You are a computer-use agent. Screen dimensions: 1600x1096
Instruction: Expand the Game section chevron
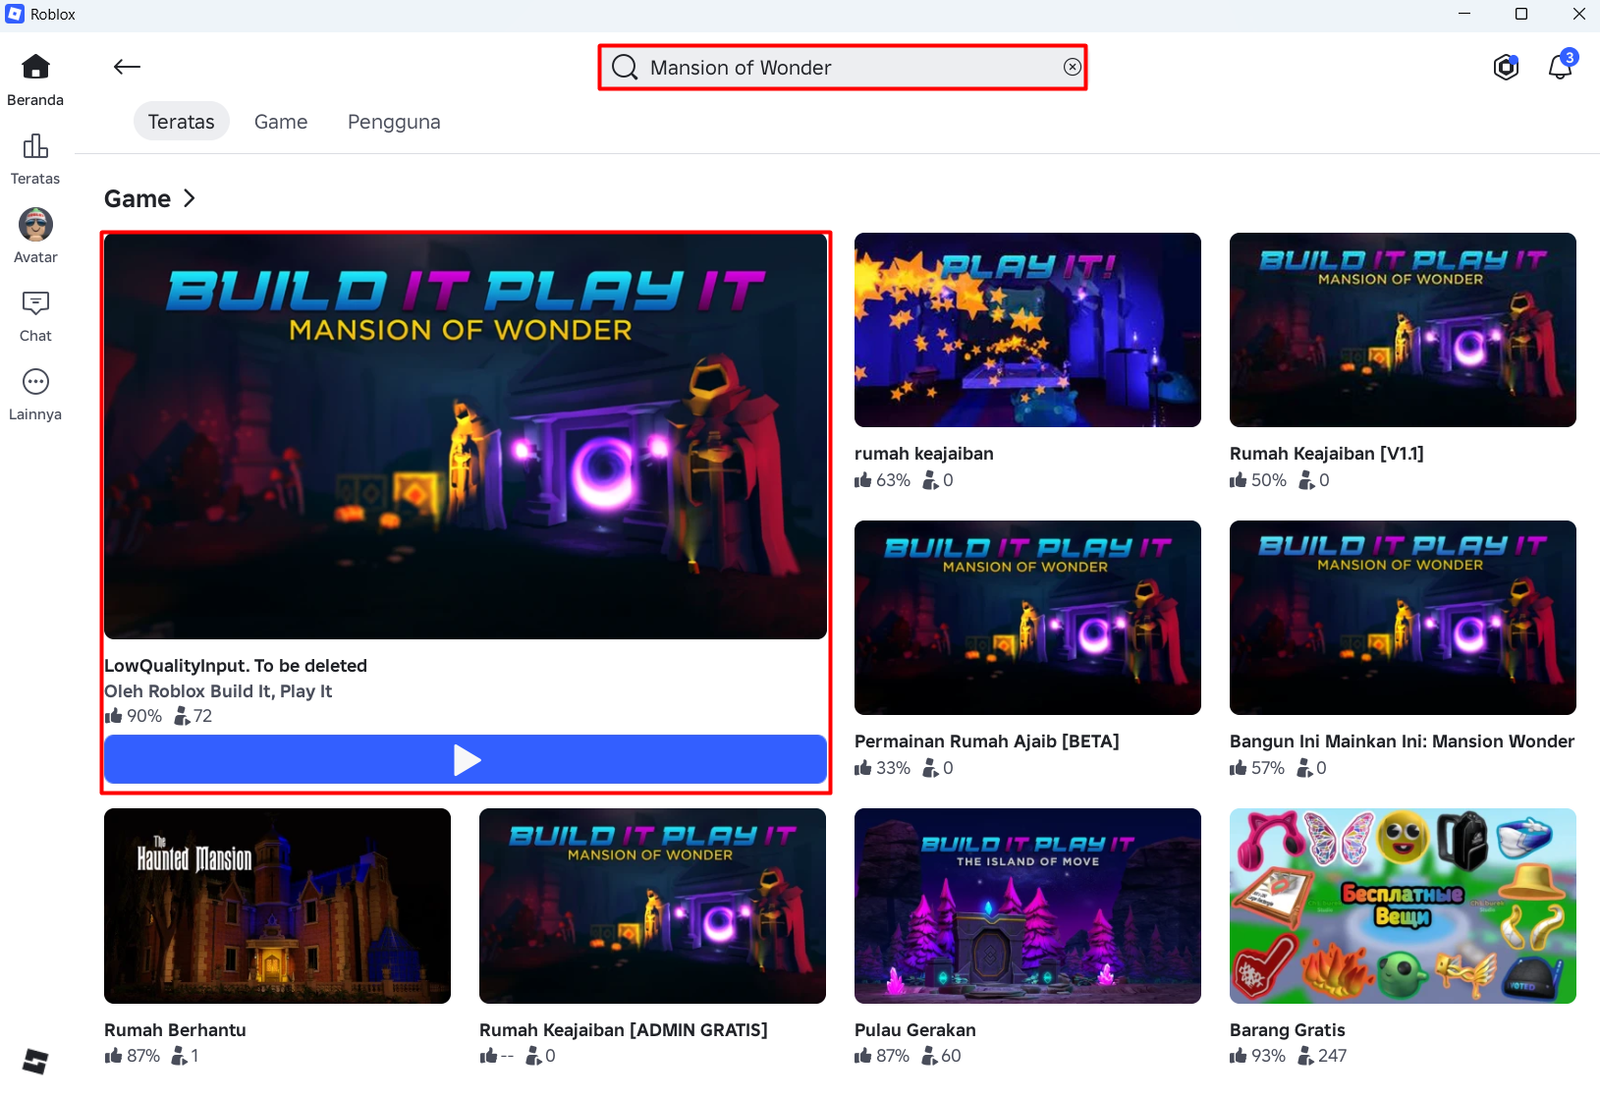point(189,199)
